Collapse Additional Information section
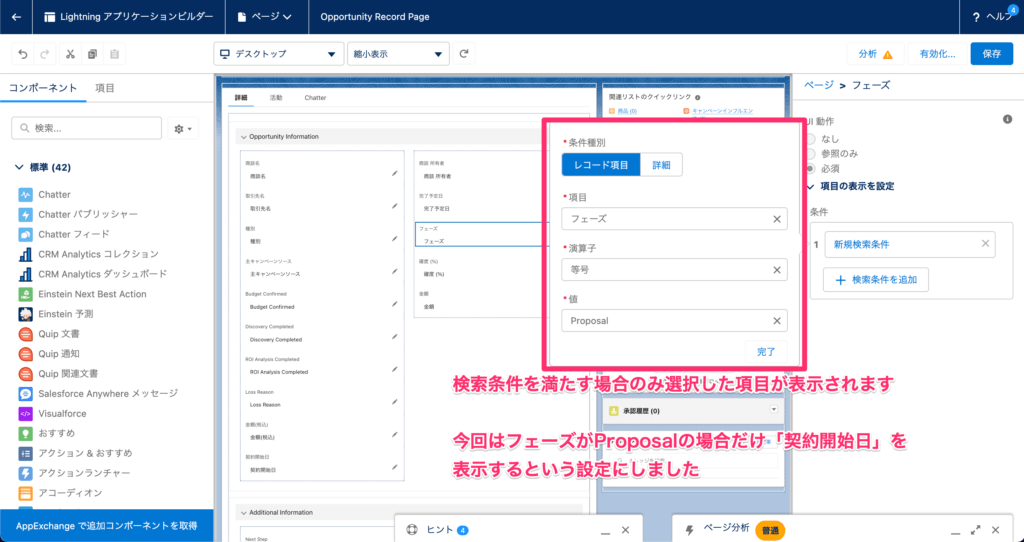 pos(244,513)
